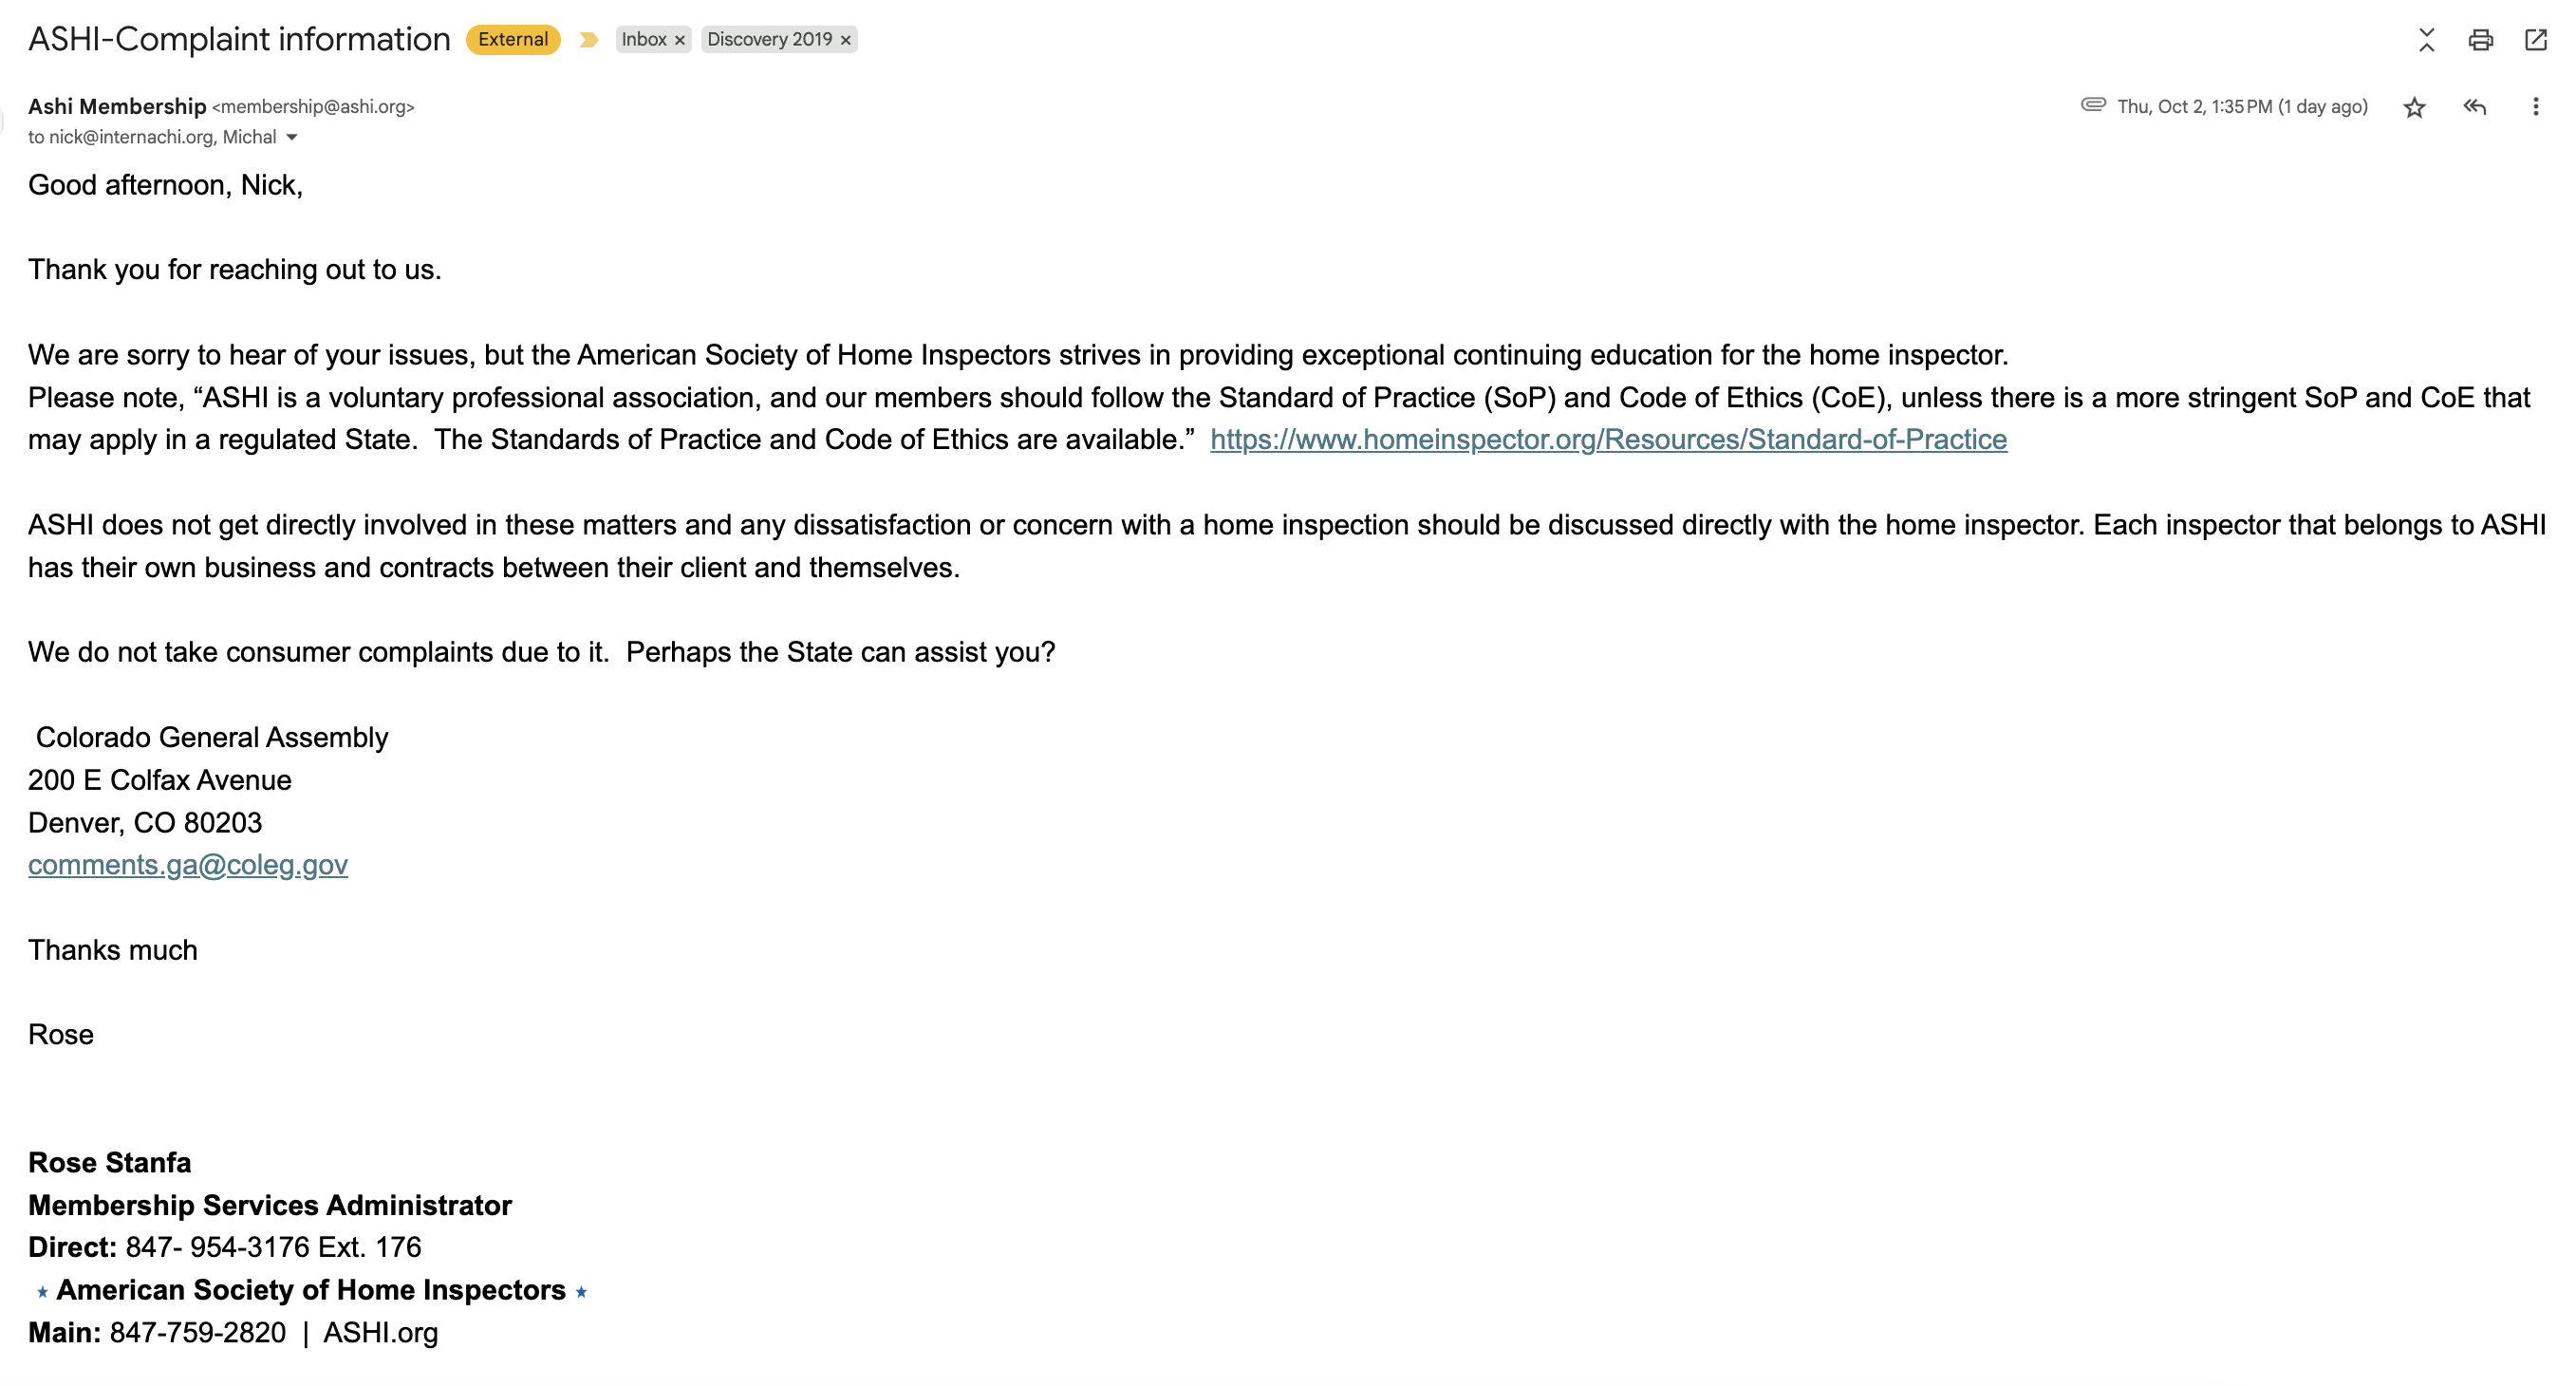The image size is (2576, 1386).
Task: Toggle the yellow importance marker
Action: tap(588, 40)
